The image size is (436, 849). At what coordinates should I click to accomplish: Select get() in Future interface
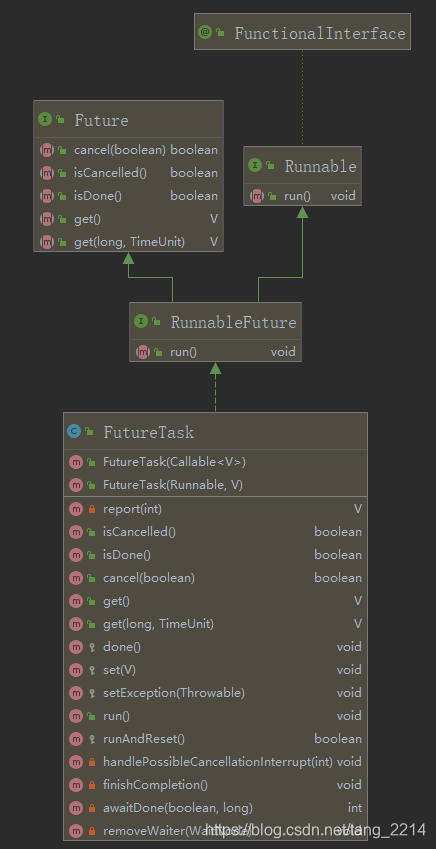[x=128, y=219]
